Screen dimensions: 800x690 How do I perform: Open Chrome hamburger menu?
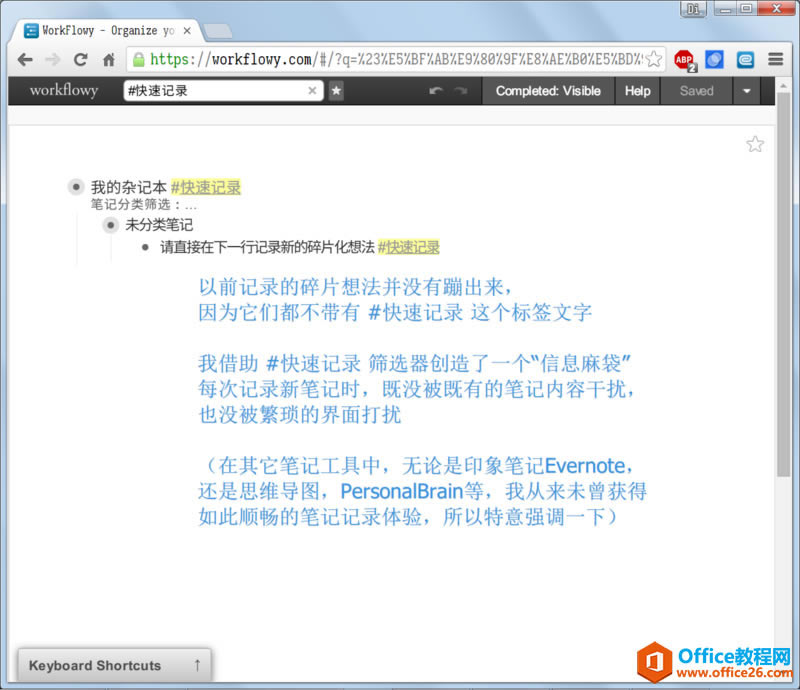776,59
